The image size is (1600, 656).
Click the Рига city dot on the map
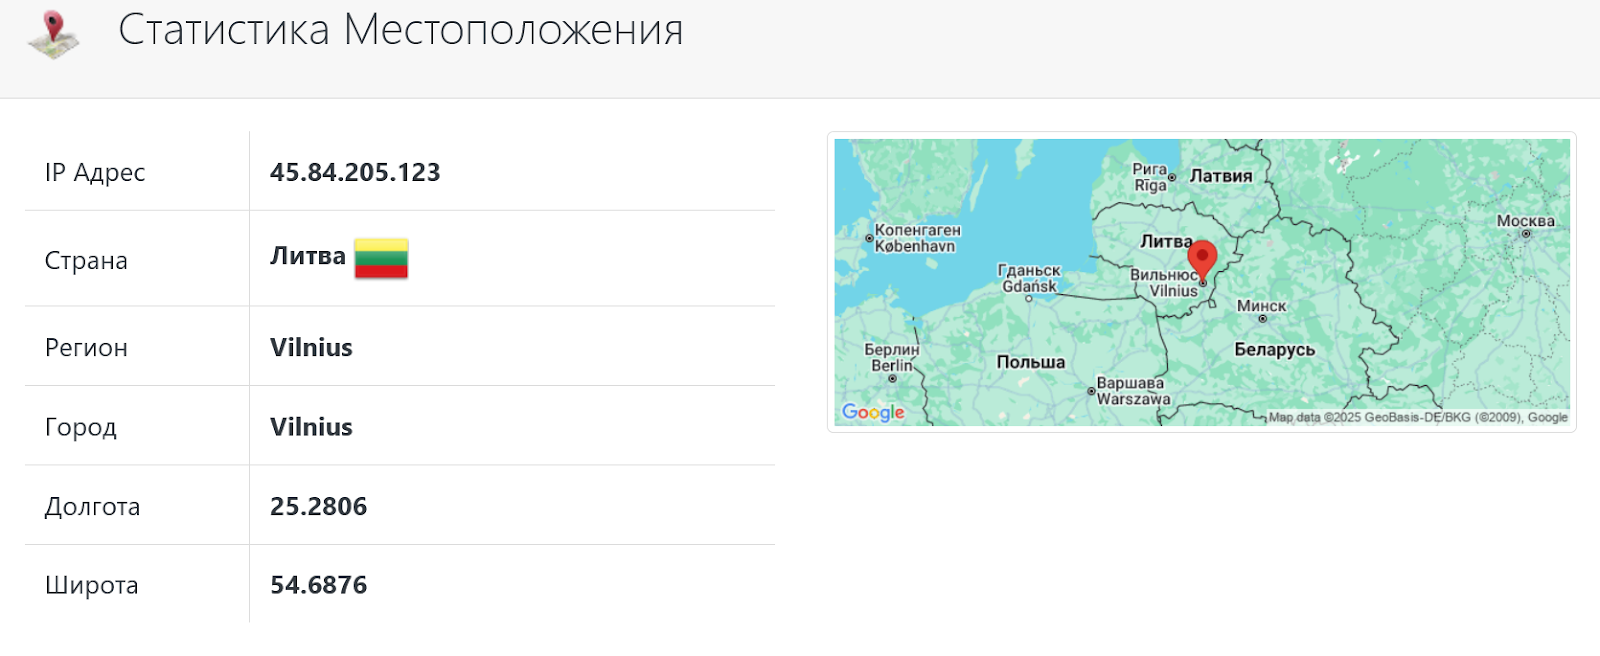[x=1172, y=178]
